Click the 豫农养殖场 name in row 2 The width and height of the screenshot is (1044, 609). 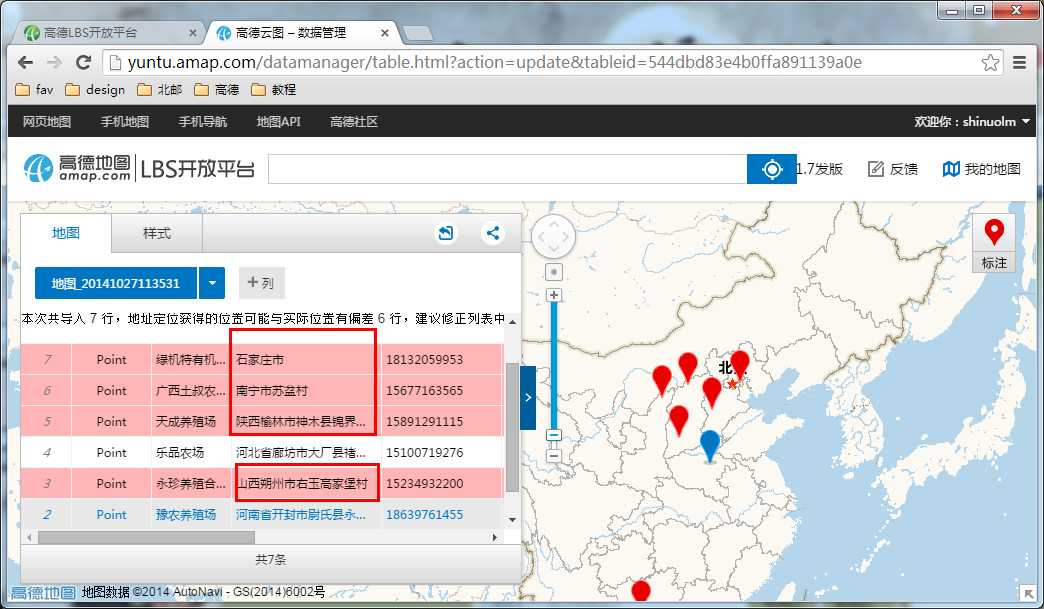tap(186, 514)
